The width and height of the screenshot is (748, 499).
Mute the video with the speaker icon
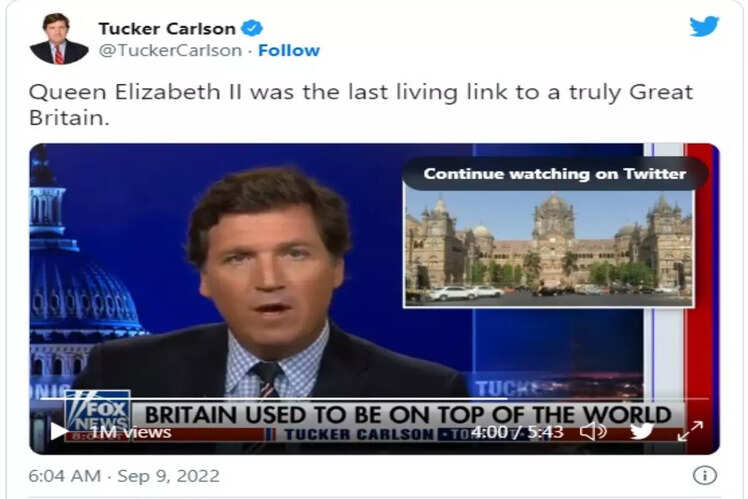(x=593, y=431)
